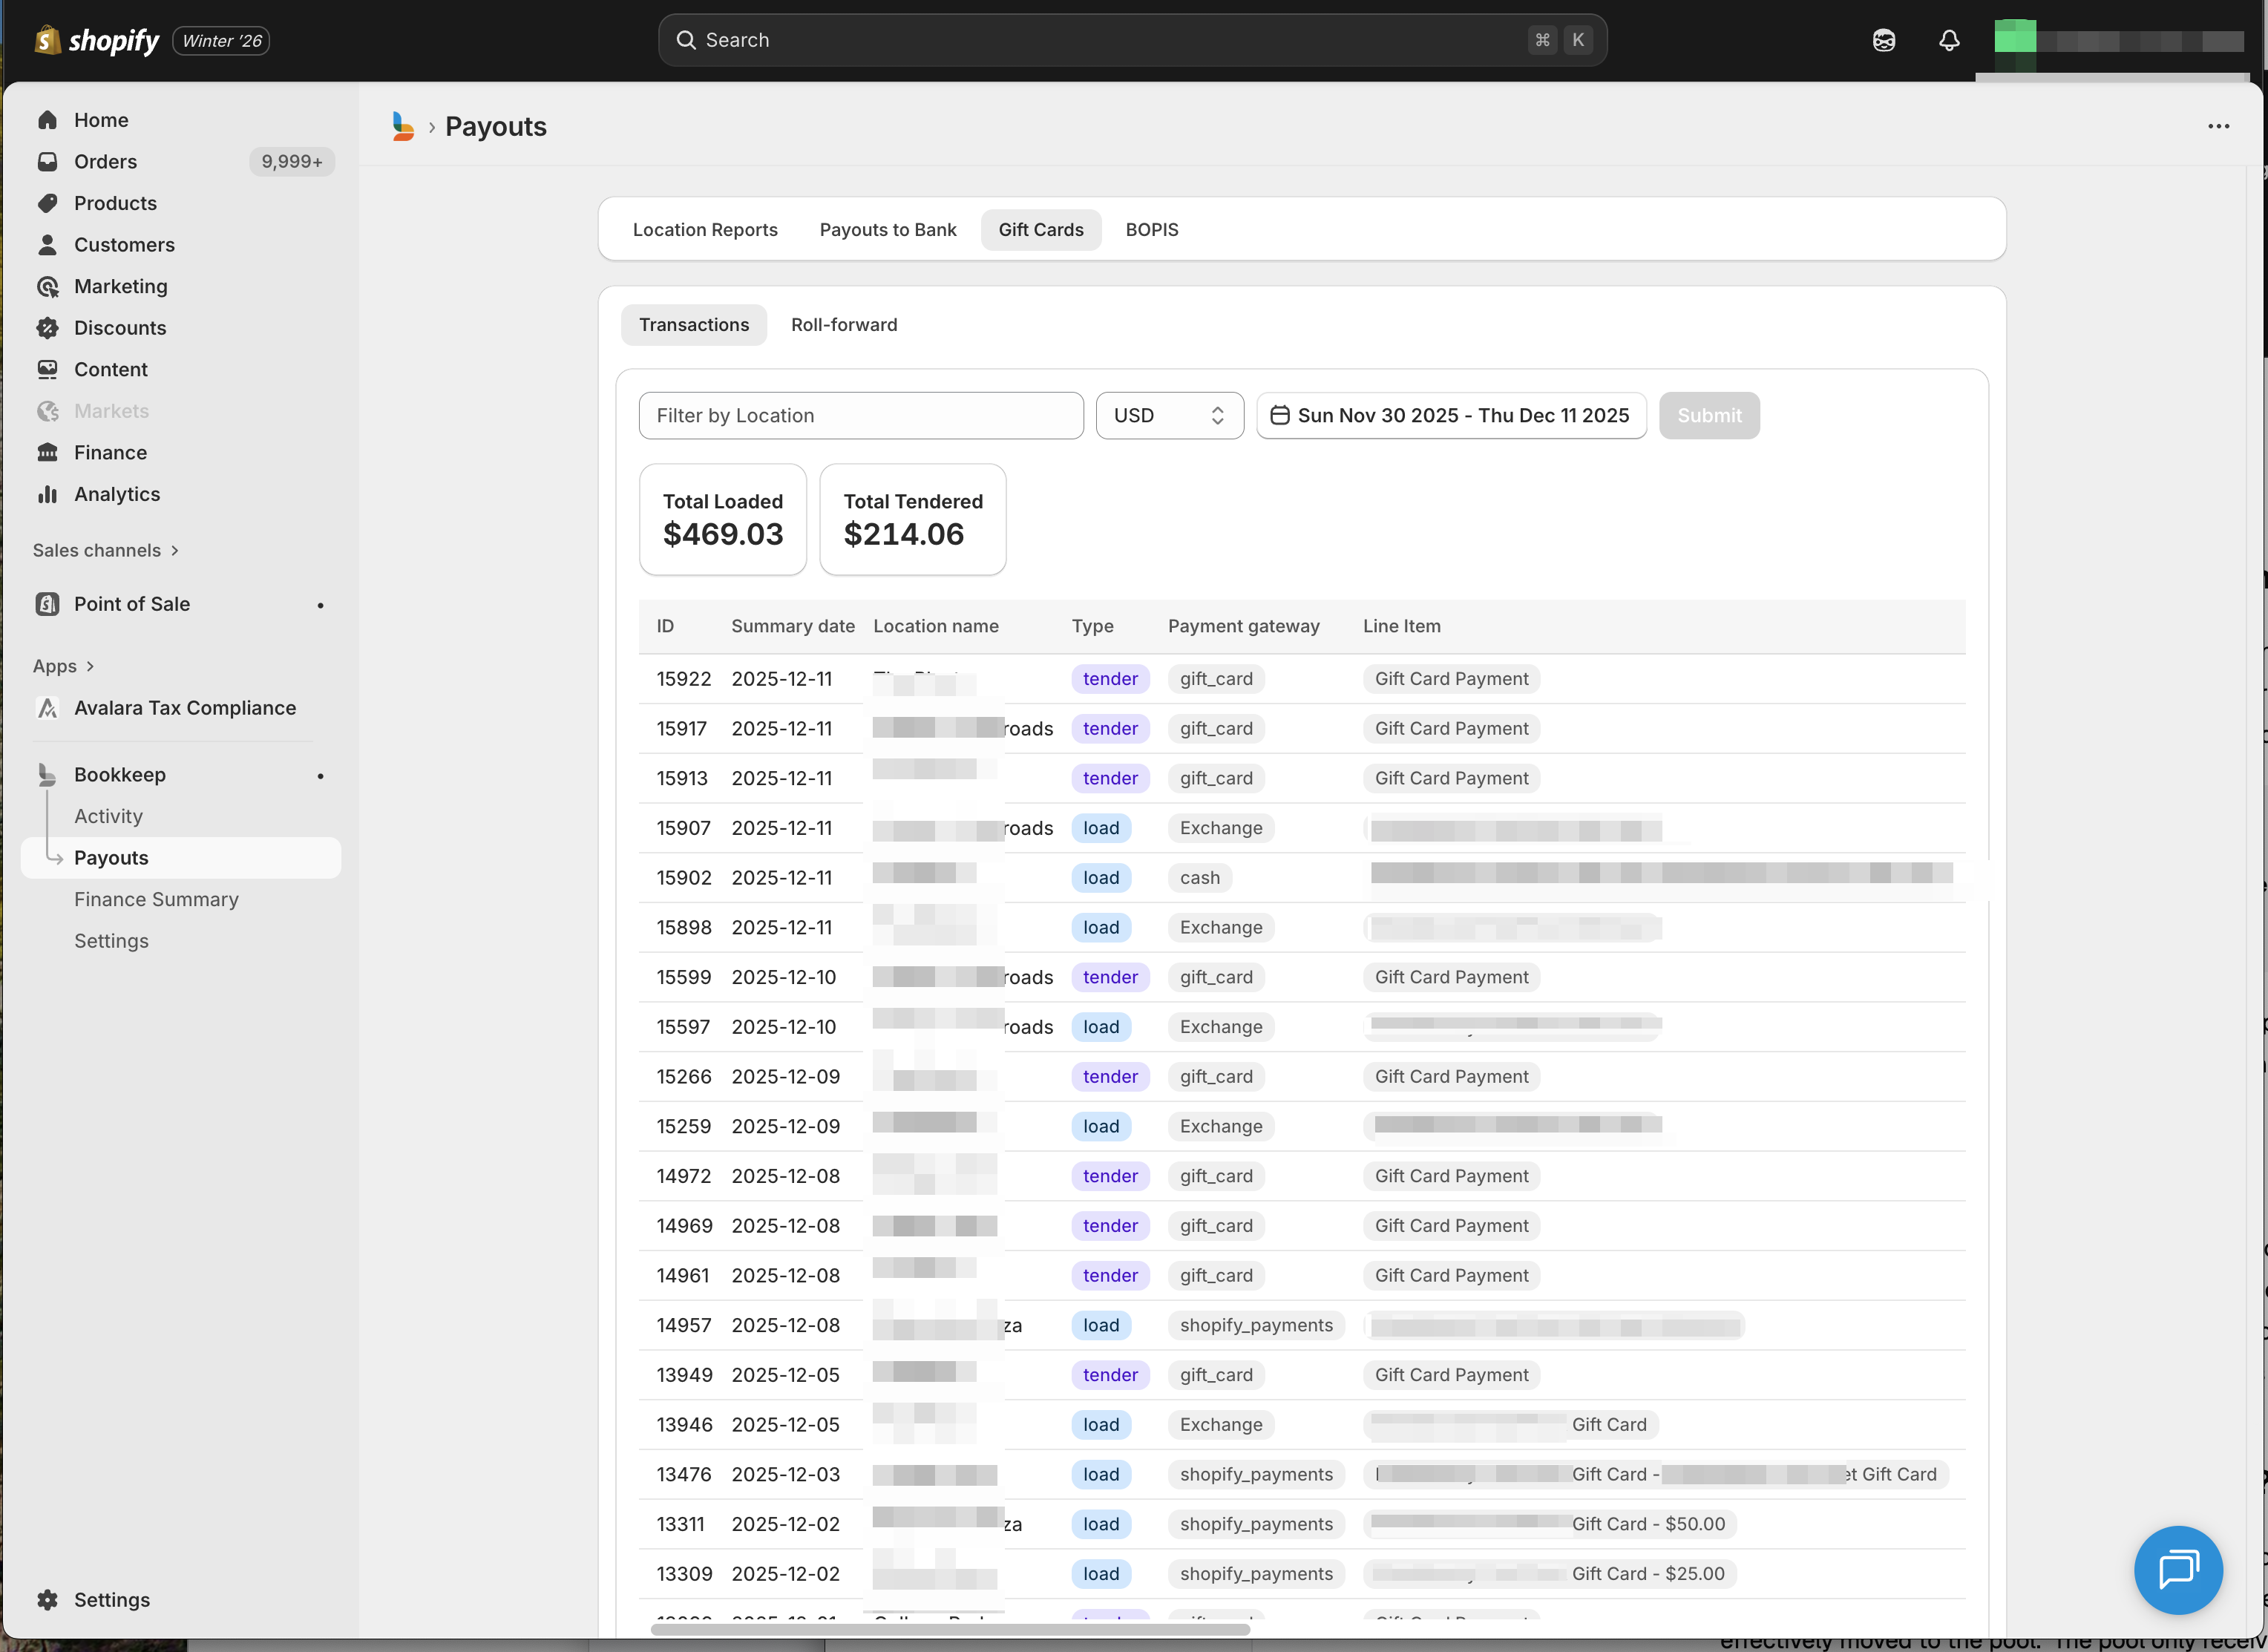Open the USD currency dropdown
This screenshot has height=1652, width=2268.
point(1169,415)
